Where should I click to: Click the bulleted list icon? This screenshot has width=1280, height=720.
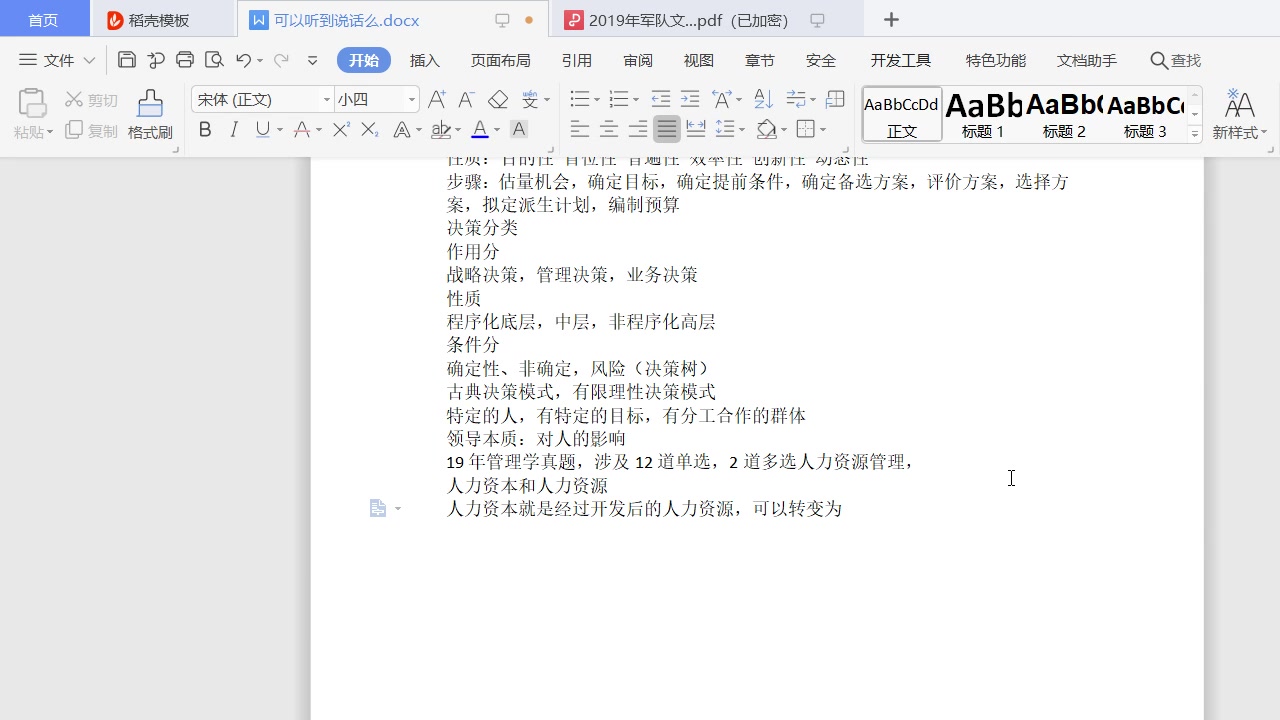pos(579,99)
